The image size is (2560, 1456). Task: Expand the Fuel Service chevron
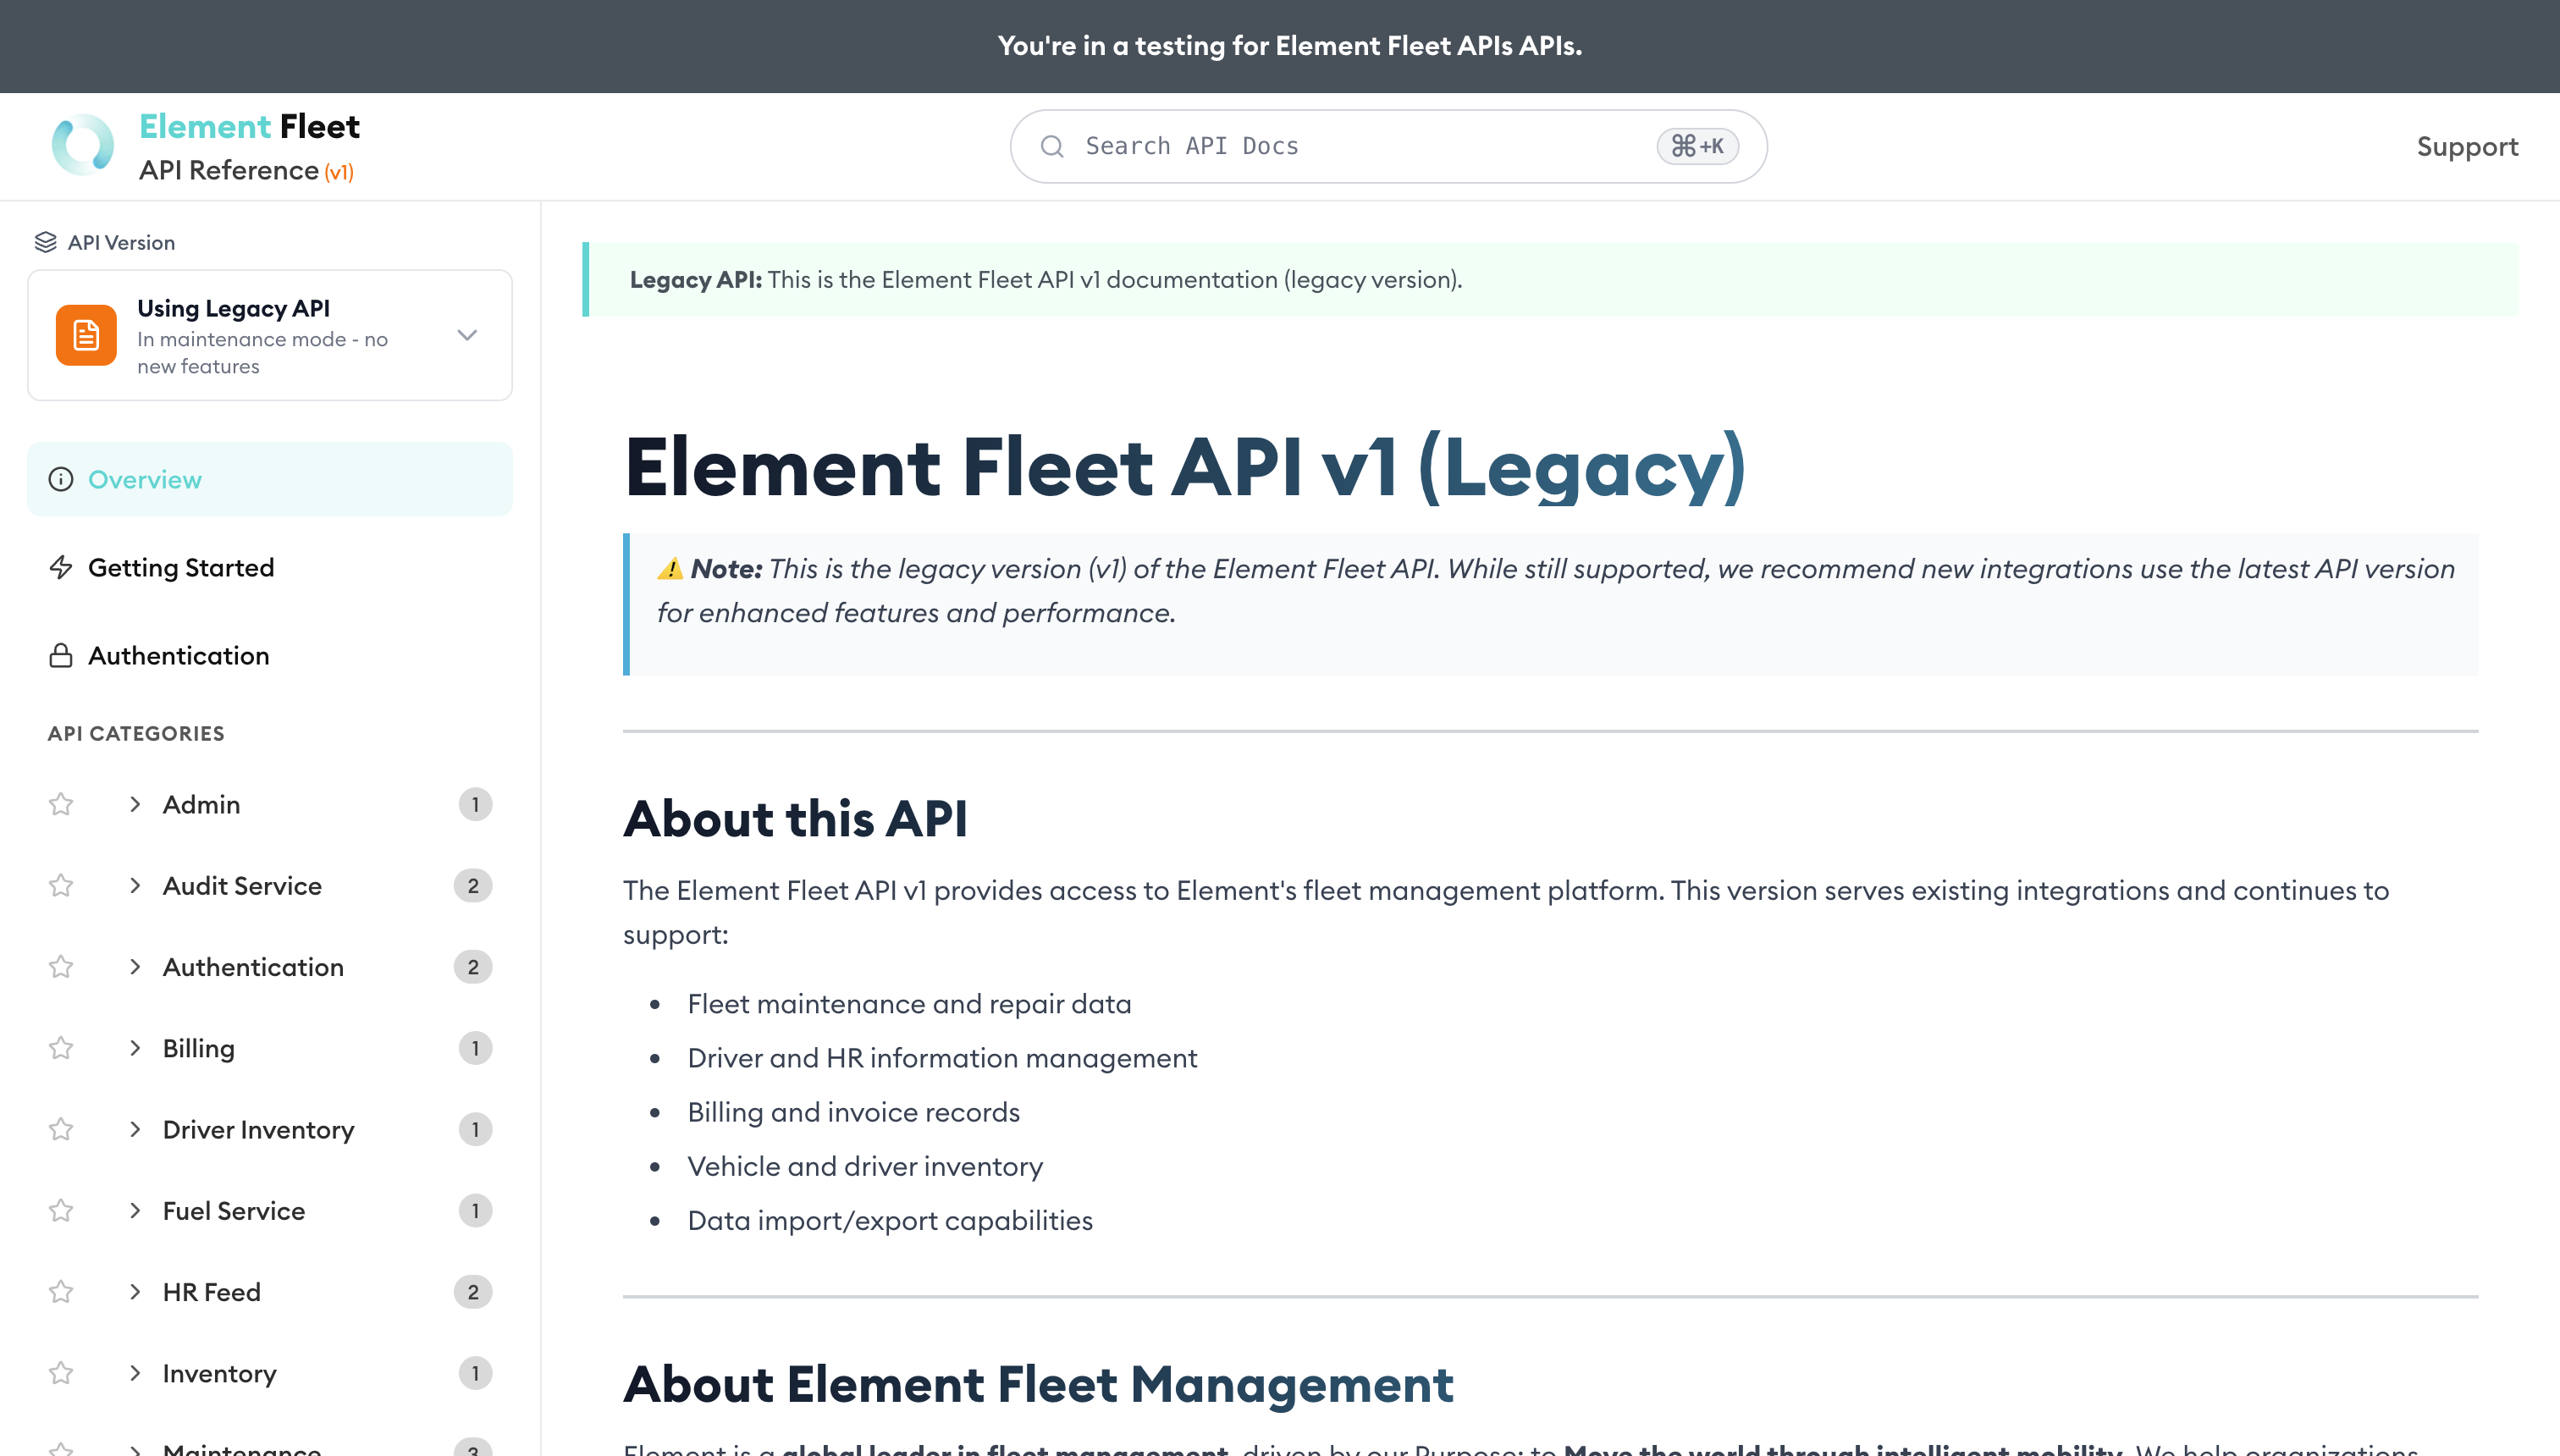[135, 1211]
